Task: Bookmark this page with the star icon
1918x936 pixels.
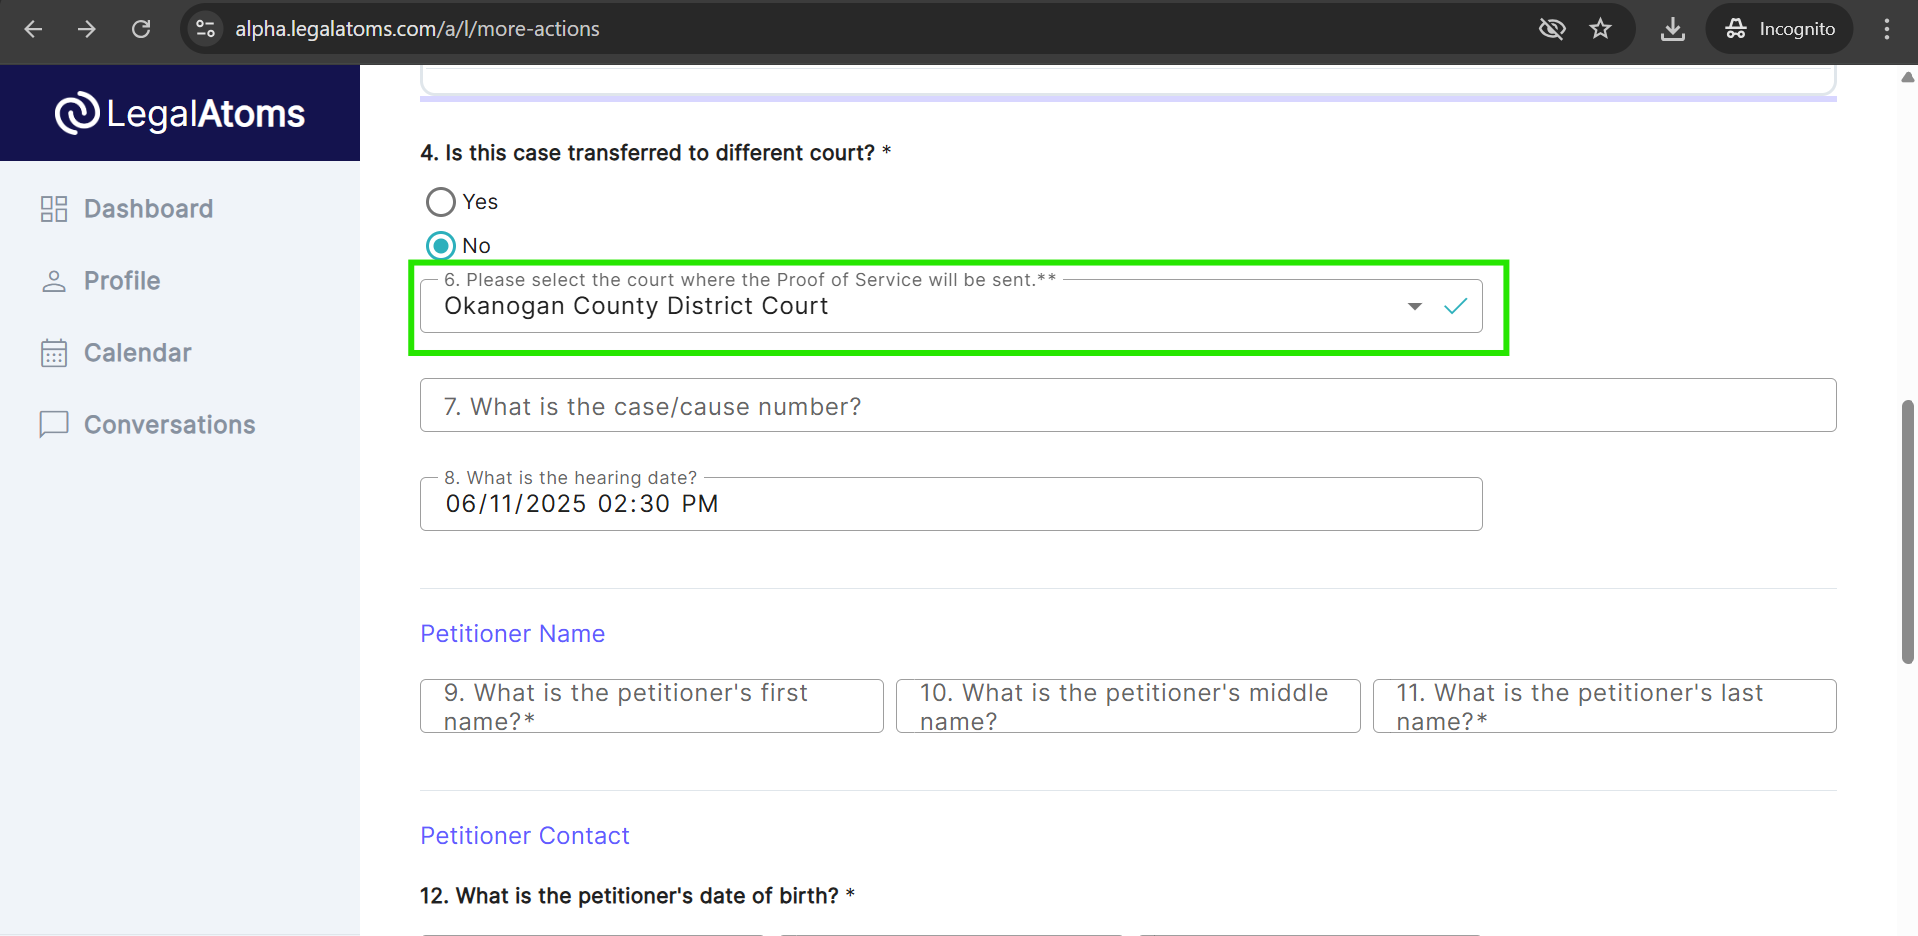Action: point(1601,29)
